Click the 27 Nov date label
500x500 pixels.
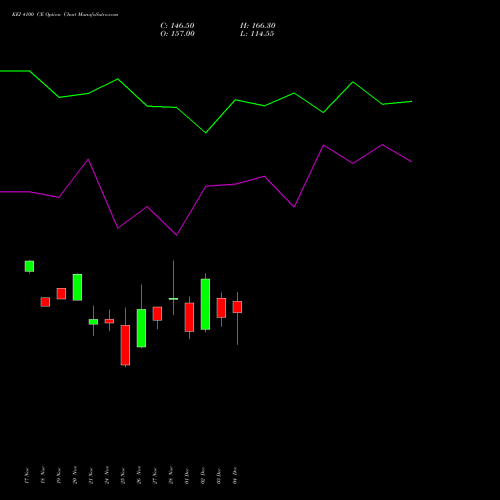[x=155, y=475]
